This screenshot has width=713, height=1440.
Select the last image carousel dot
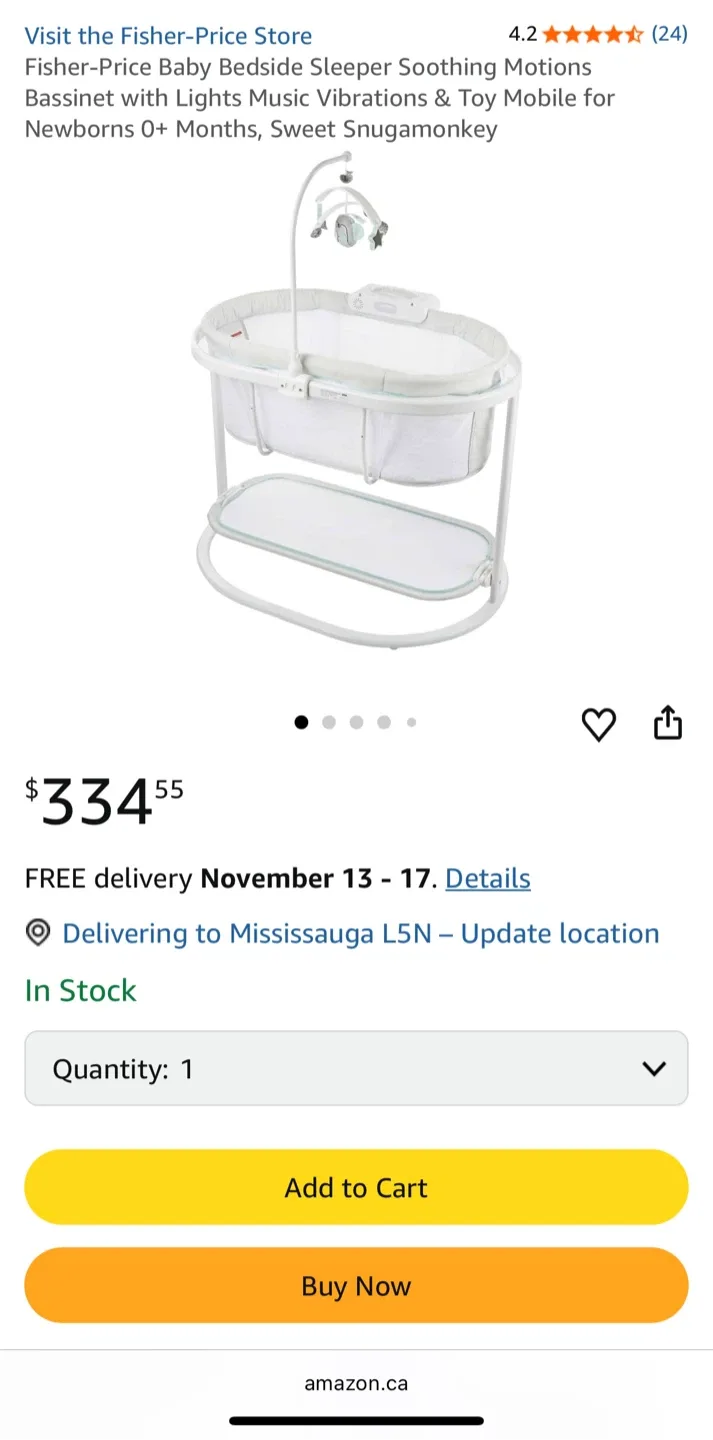411,722
